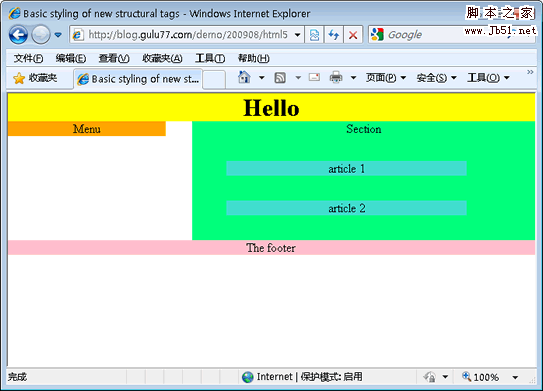Click the 收藏夹 favorites star button

click(x=35, y=78)
